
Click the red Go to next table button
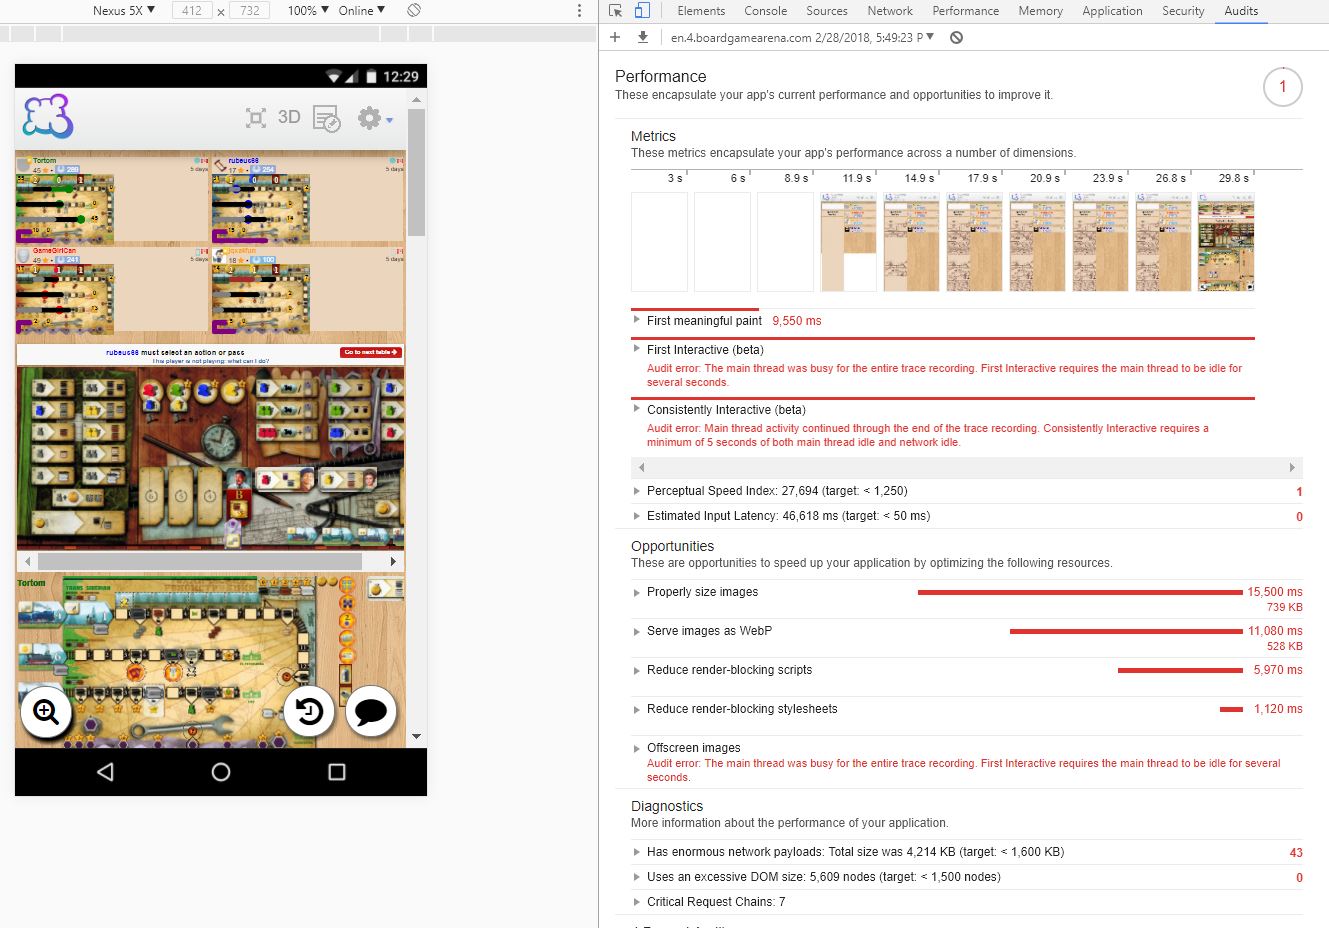click(371, 353)
